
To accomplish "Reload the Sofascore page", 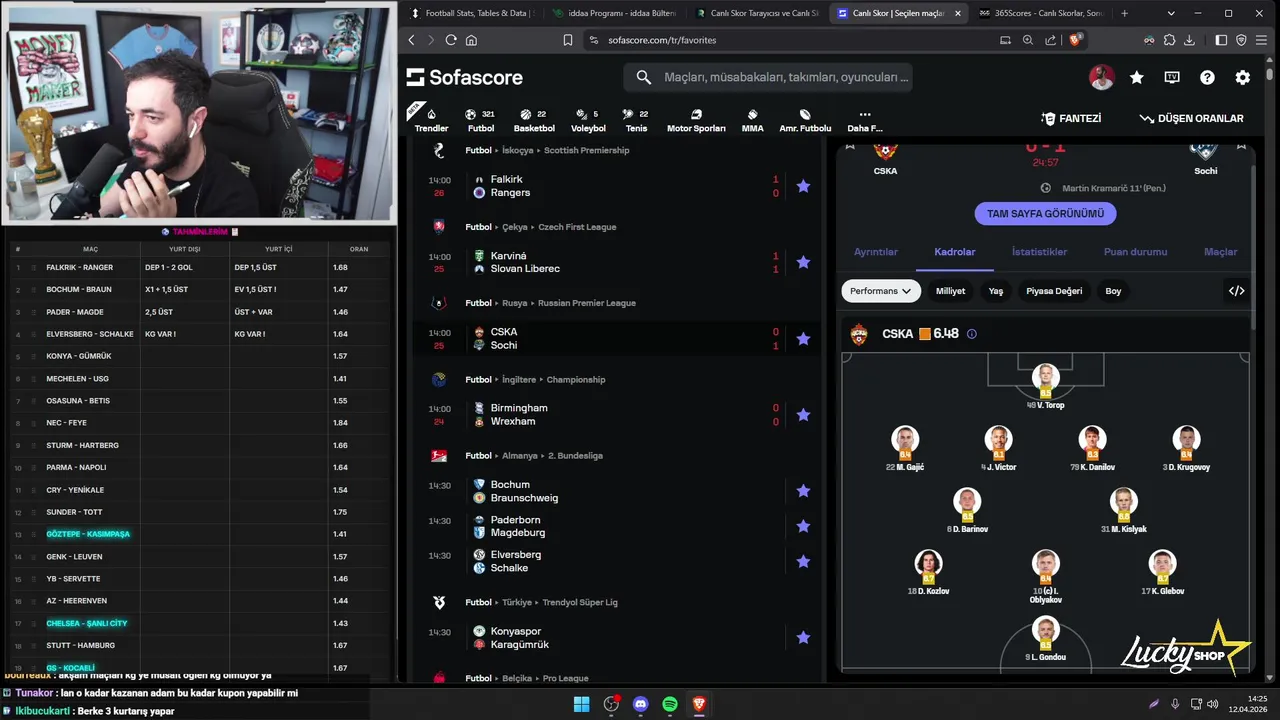I will (451, 40).
